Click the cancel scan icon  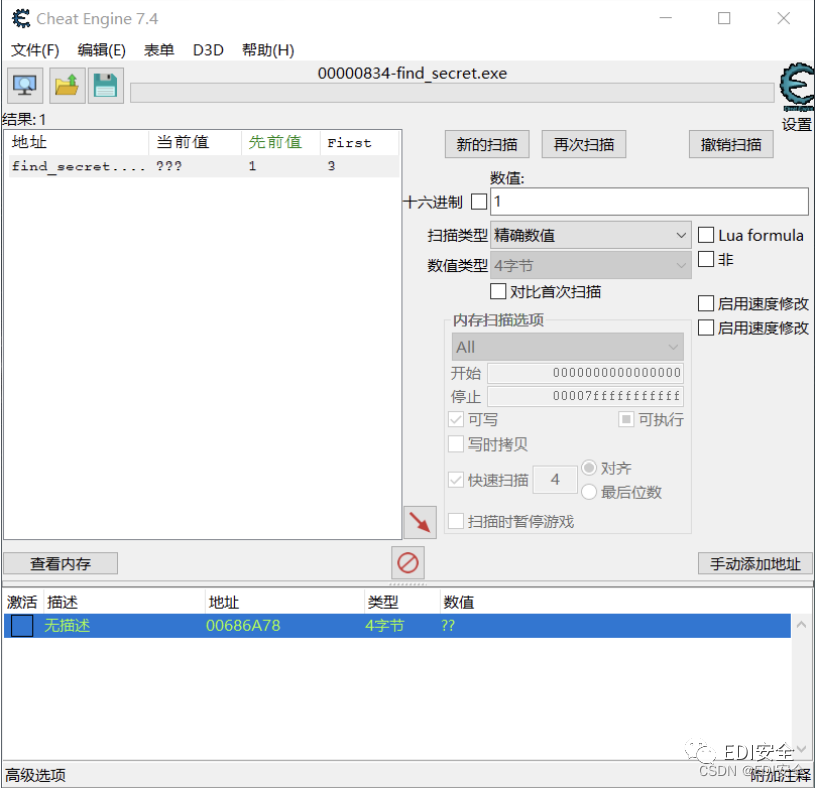pos(408,562)
